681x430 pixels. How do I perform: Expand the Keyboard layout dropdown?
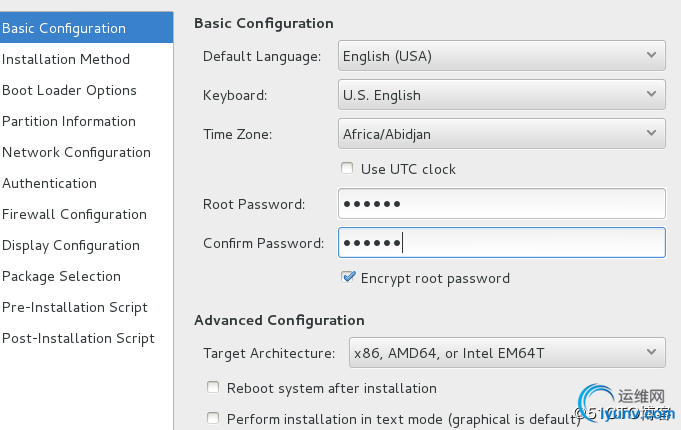pos(502,95)
